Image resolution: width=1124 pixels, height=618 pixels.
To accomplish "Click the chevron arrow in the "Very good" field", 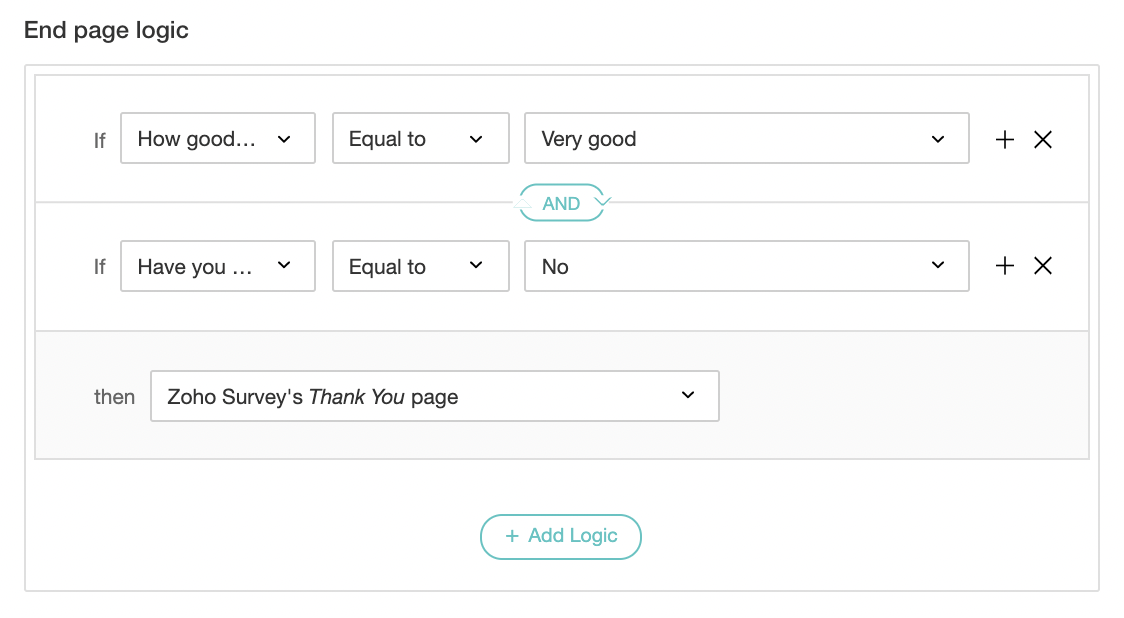I will pos(938,139).
